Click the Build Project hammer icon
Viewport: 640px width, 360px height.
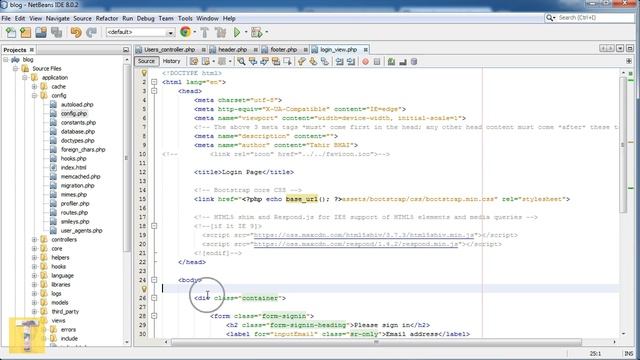point(205,32)
